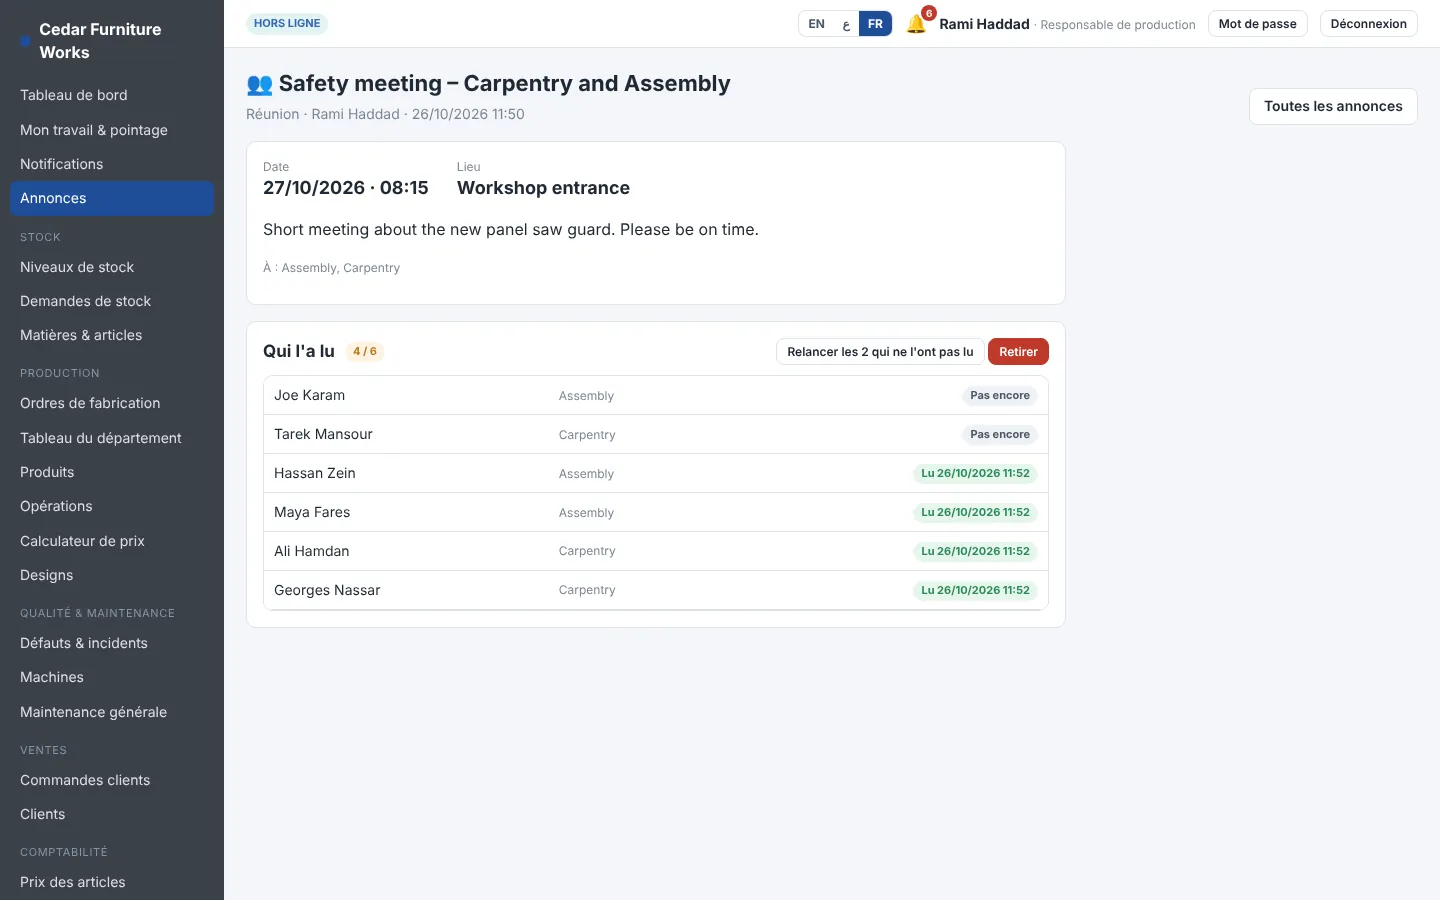Switch language to Arabic
1440x900 pixels.
tap(846, 24)
